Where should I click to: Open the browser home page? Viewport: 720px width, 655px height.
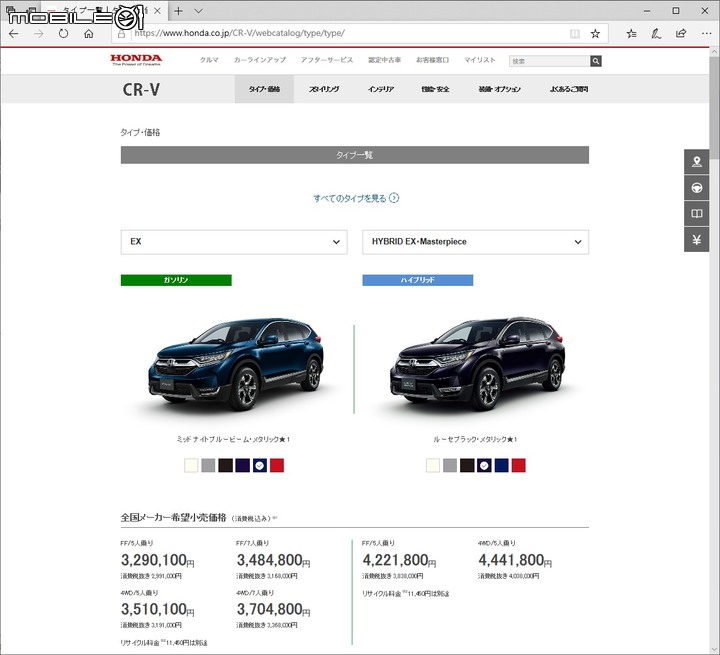point(89,34)
